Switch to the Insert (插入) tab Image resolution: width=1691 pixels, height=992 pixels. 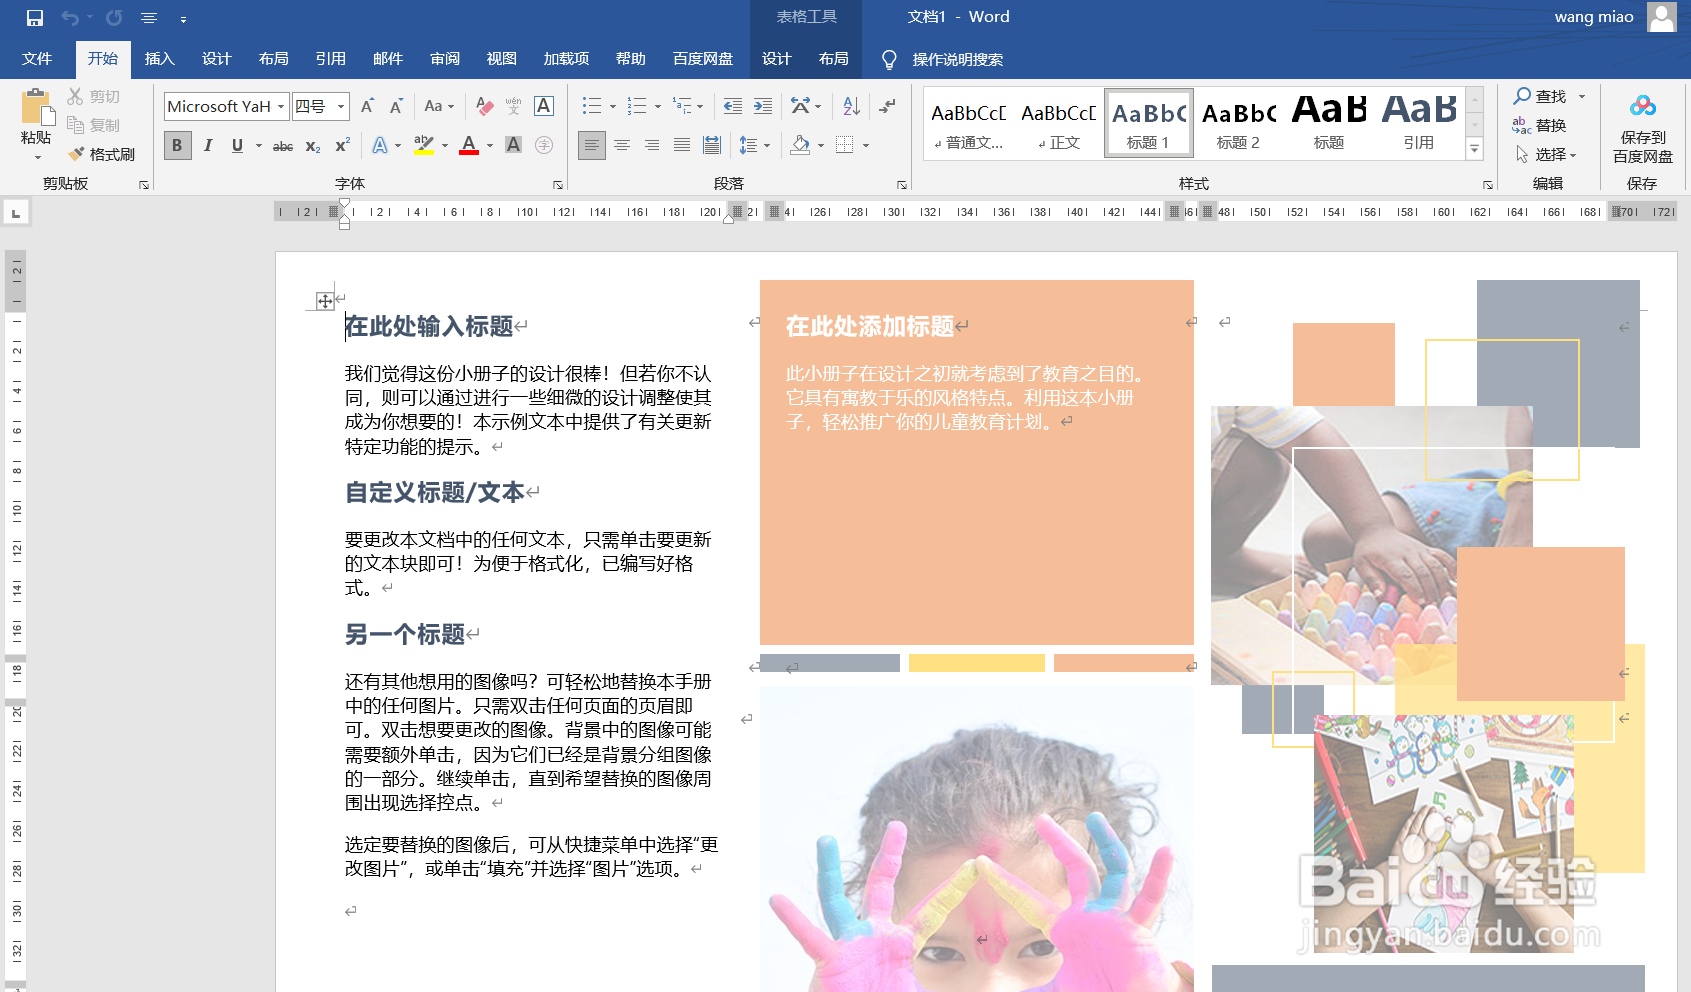[x=159, y=59]
